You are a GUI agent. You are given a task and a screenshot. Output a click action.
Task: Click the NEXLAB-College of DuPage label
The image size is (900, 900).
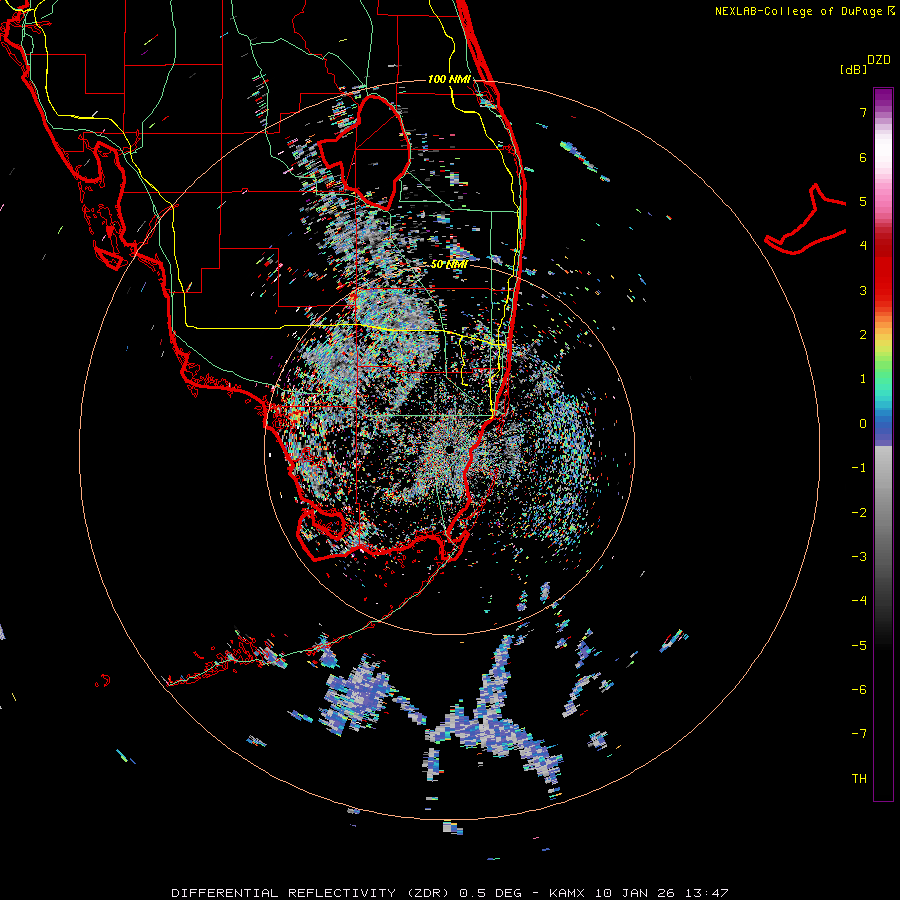click(x=801, y=11)
